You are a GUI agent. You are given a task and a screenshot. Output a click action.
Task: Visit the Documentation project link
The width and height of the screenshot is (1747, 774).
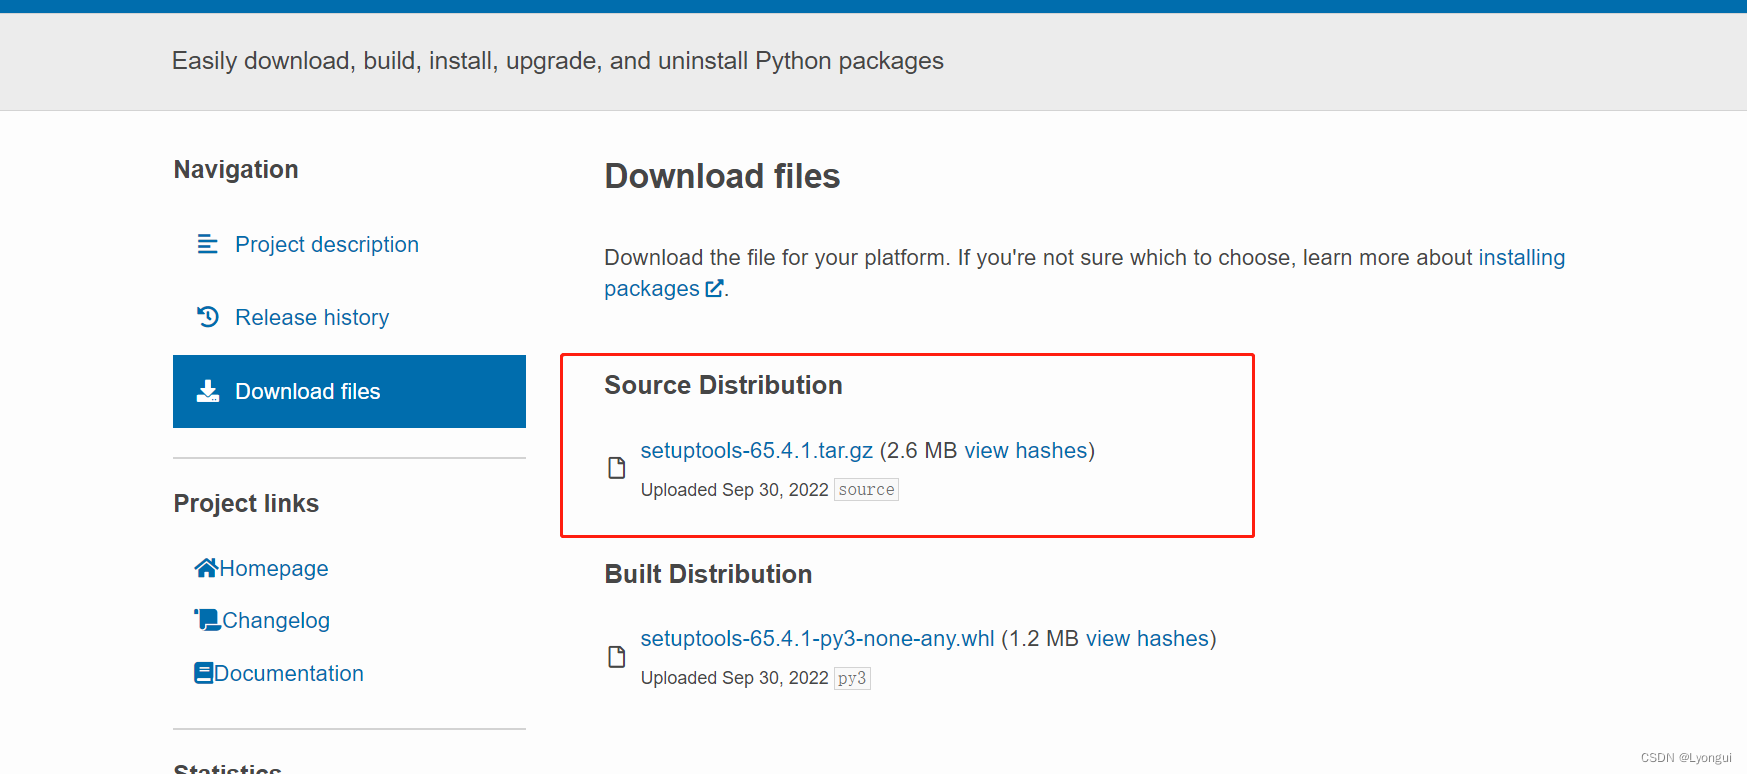coord(289,673)
